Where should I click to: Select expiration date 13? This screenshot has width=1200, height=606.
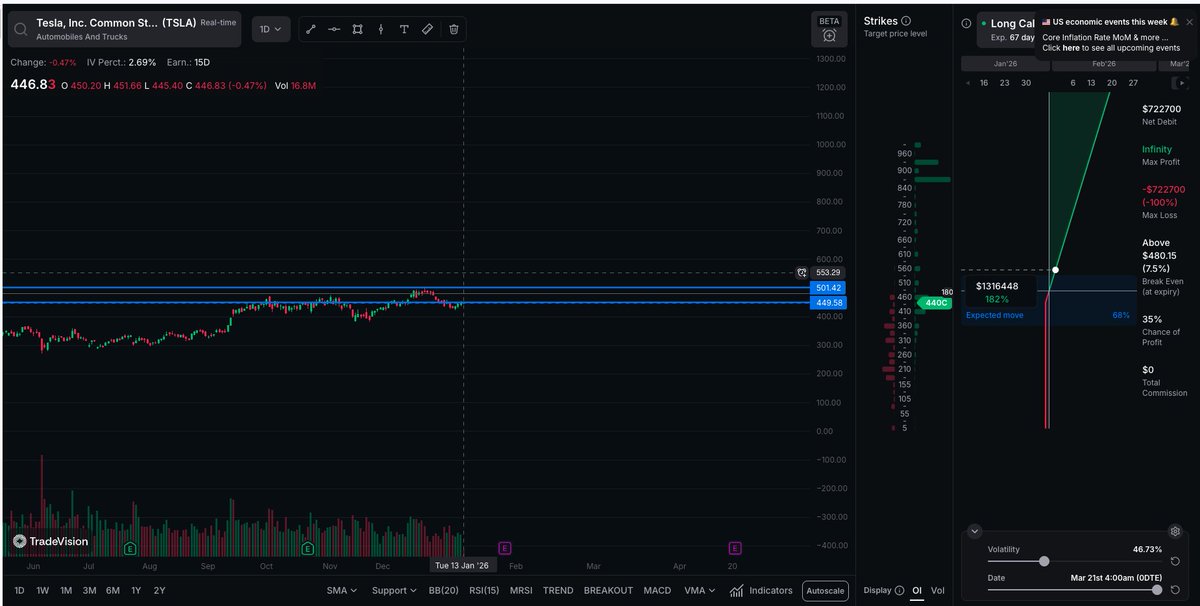tap(1091, 83)
